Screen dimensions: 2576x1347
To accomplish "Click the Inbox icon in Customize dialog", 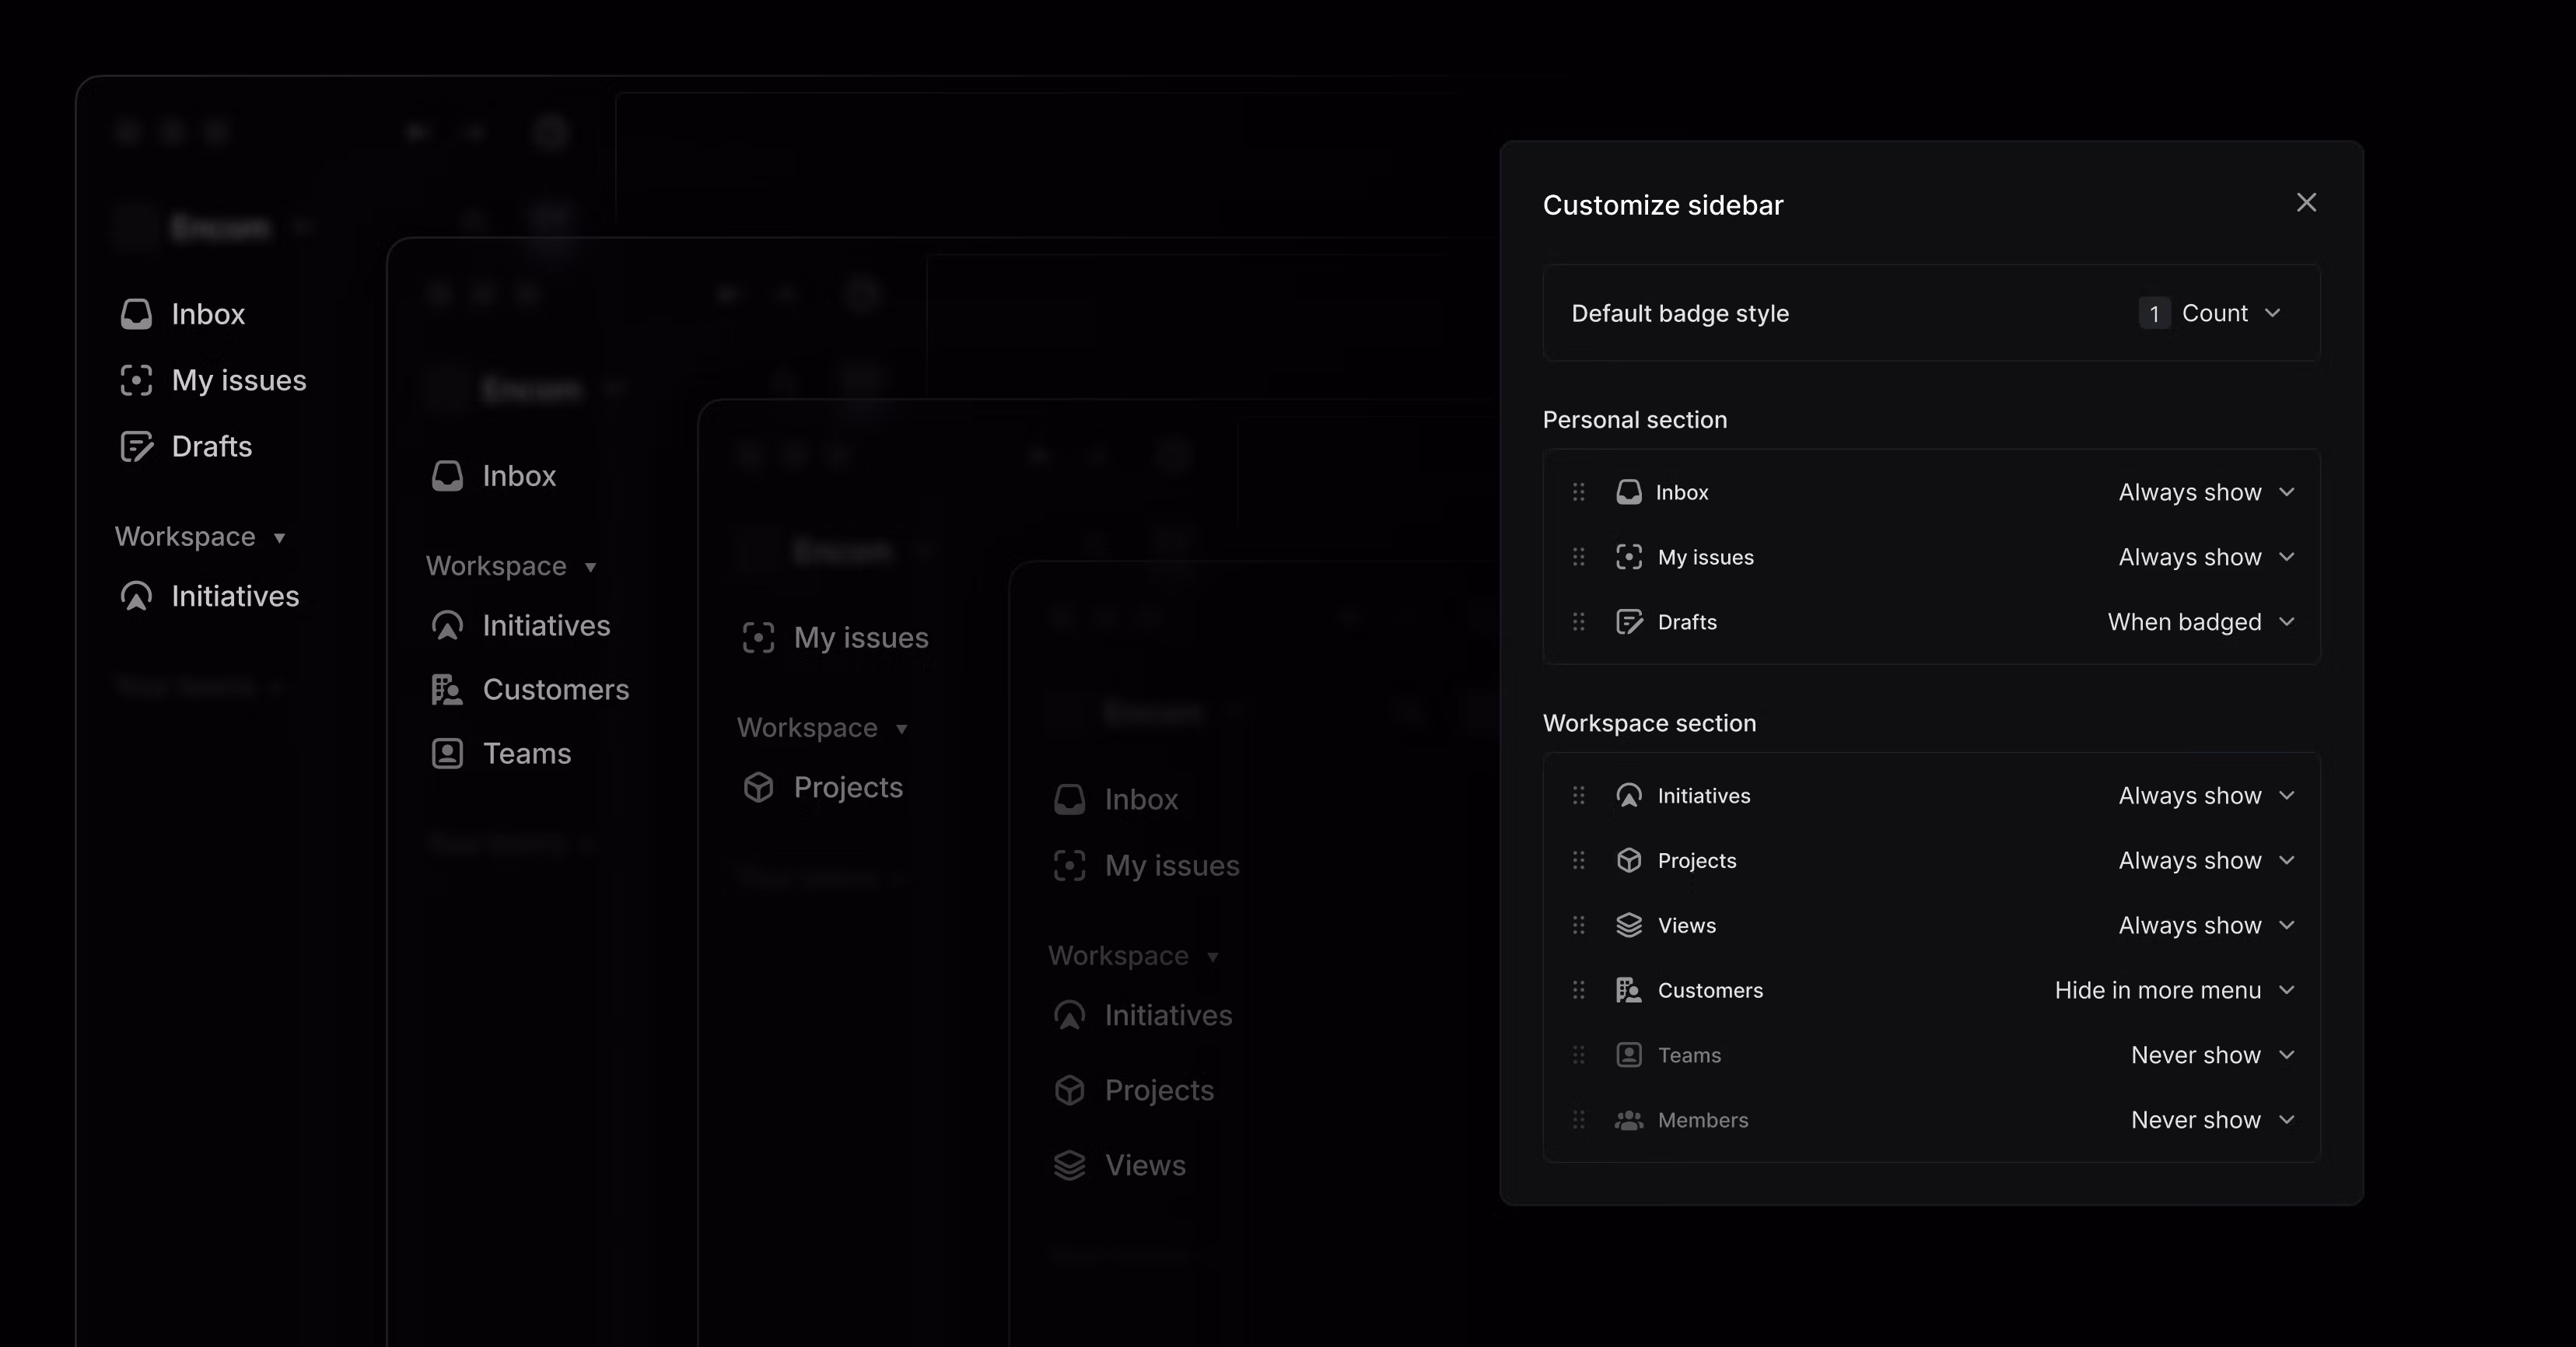I will 1629,492.
